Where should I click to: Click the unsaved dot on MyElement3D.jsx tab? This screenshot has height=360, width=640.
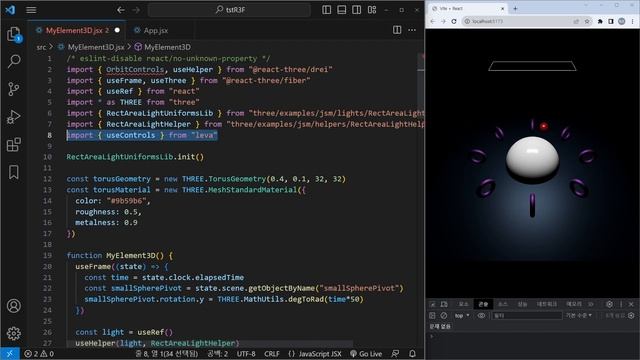coord(117,30)
